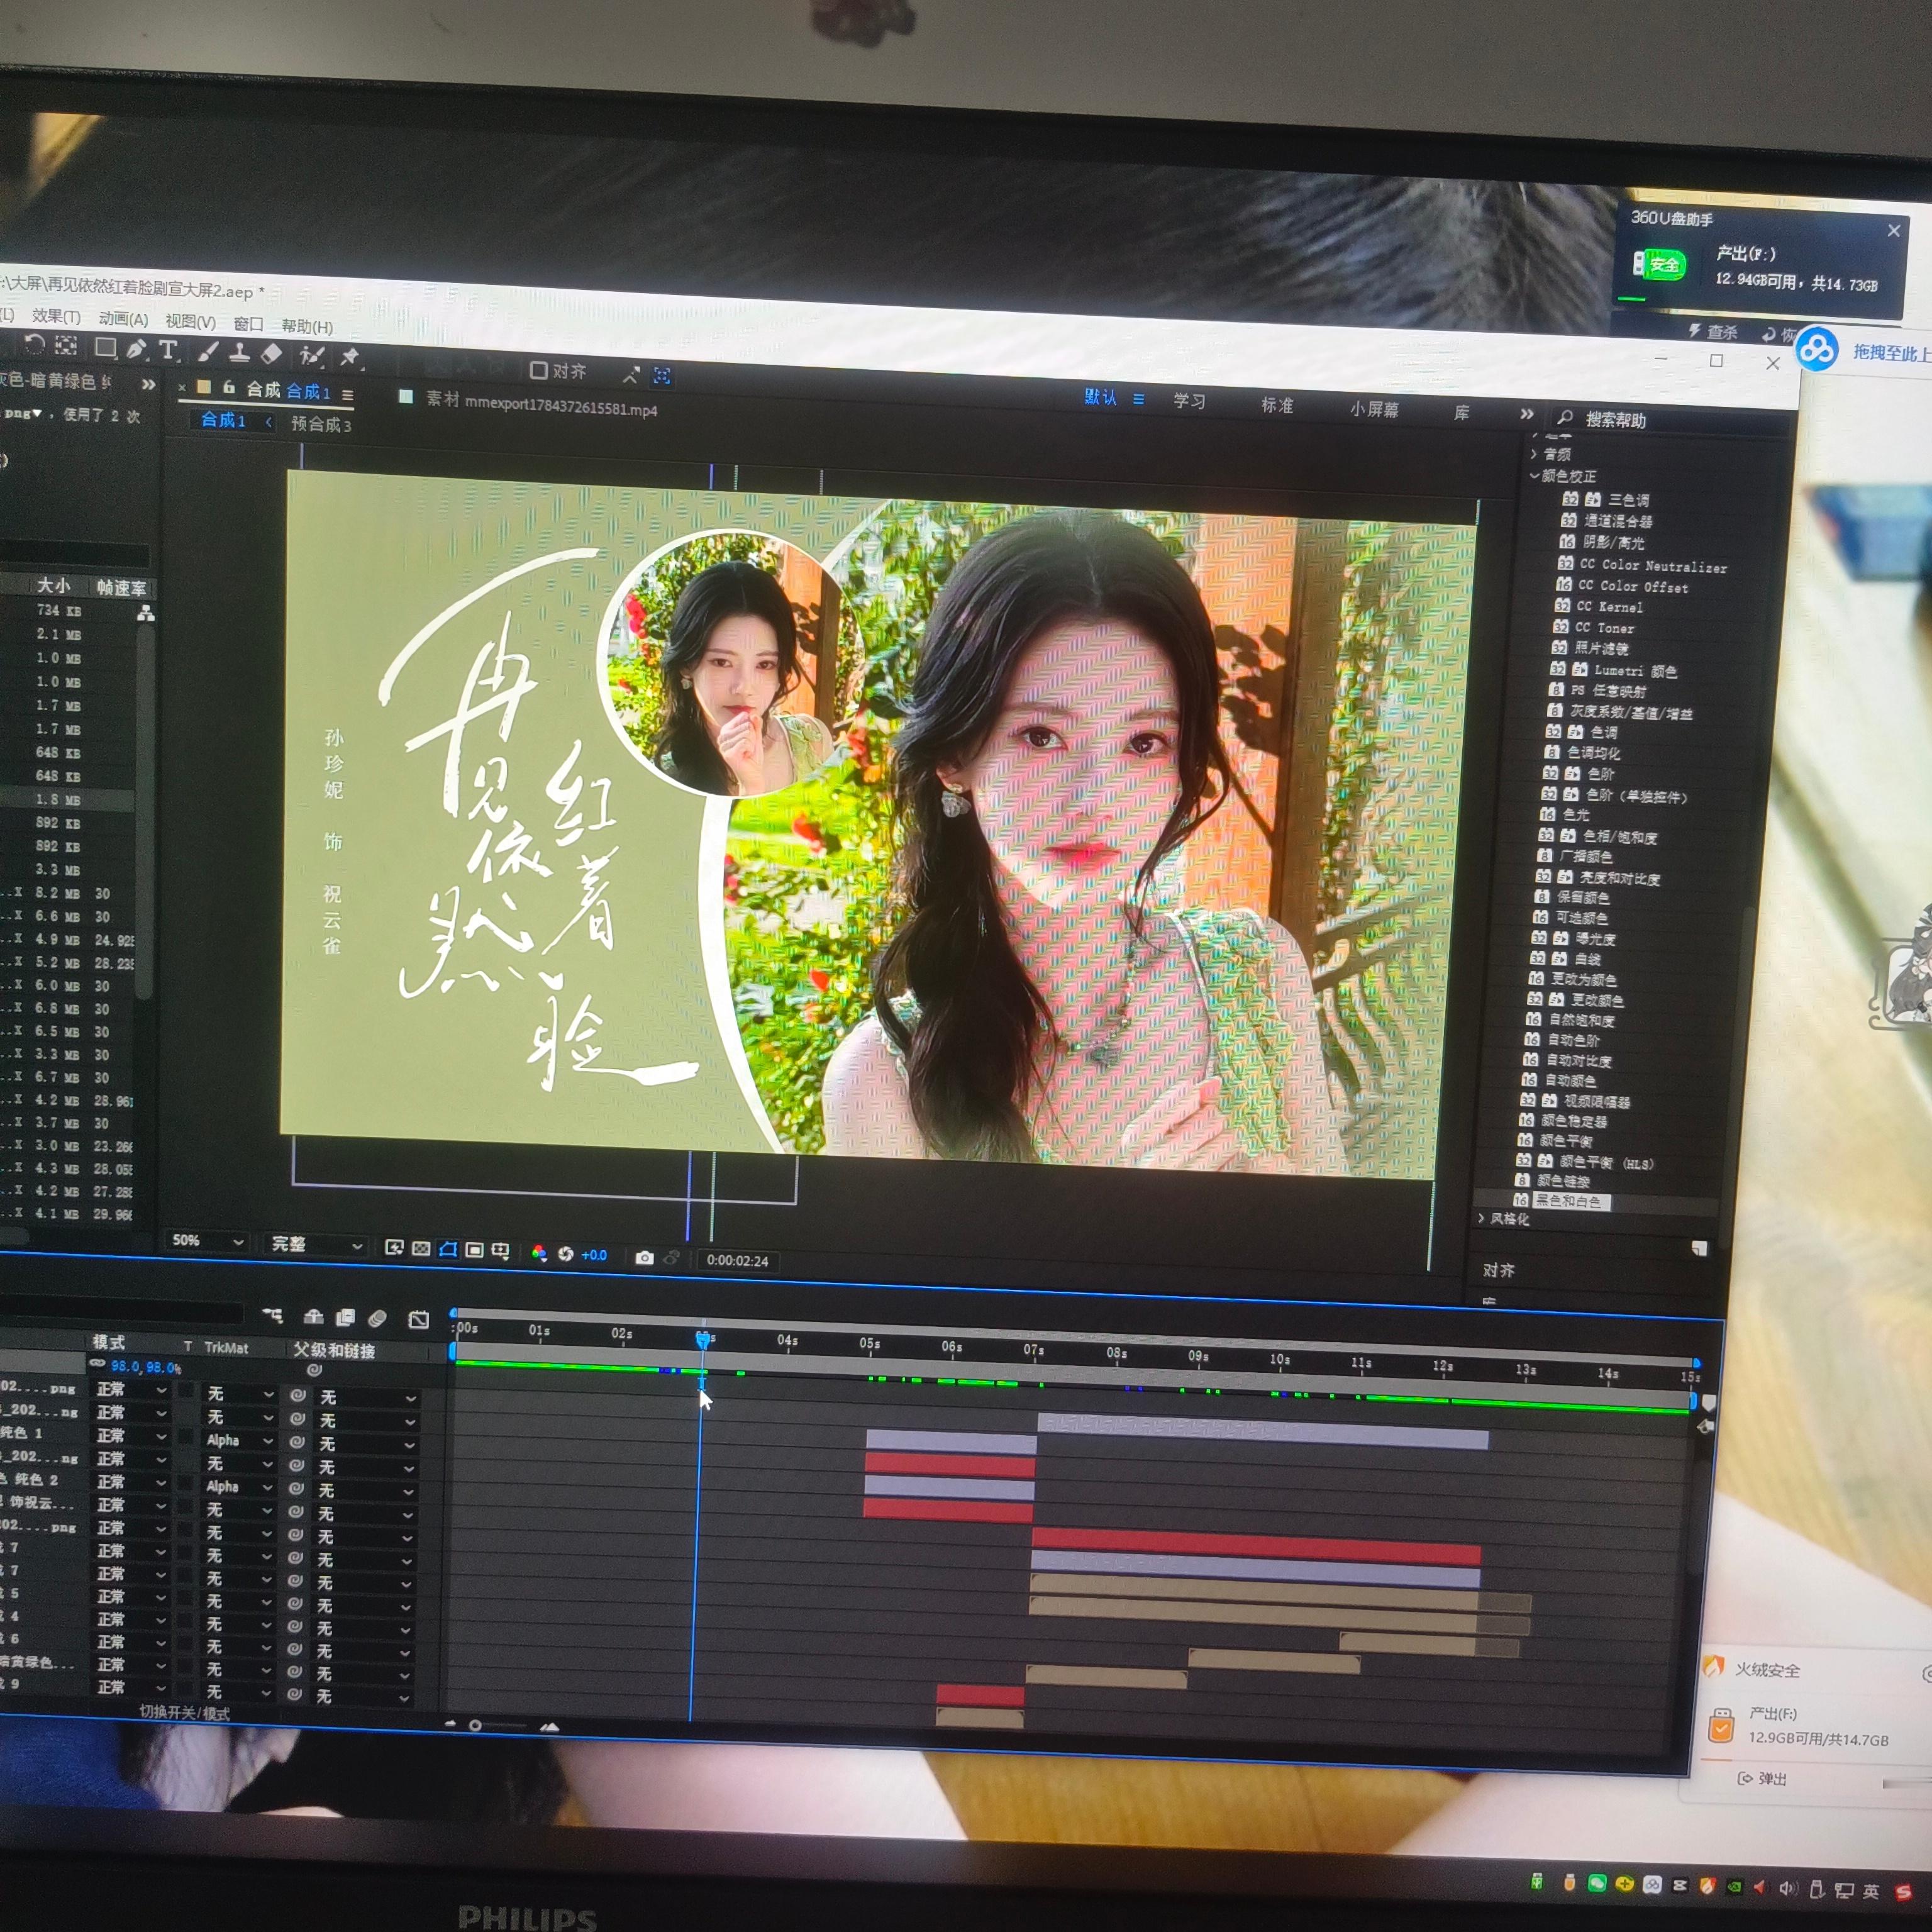Open the 窗口 menu

coord(248,324)
